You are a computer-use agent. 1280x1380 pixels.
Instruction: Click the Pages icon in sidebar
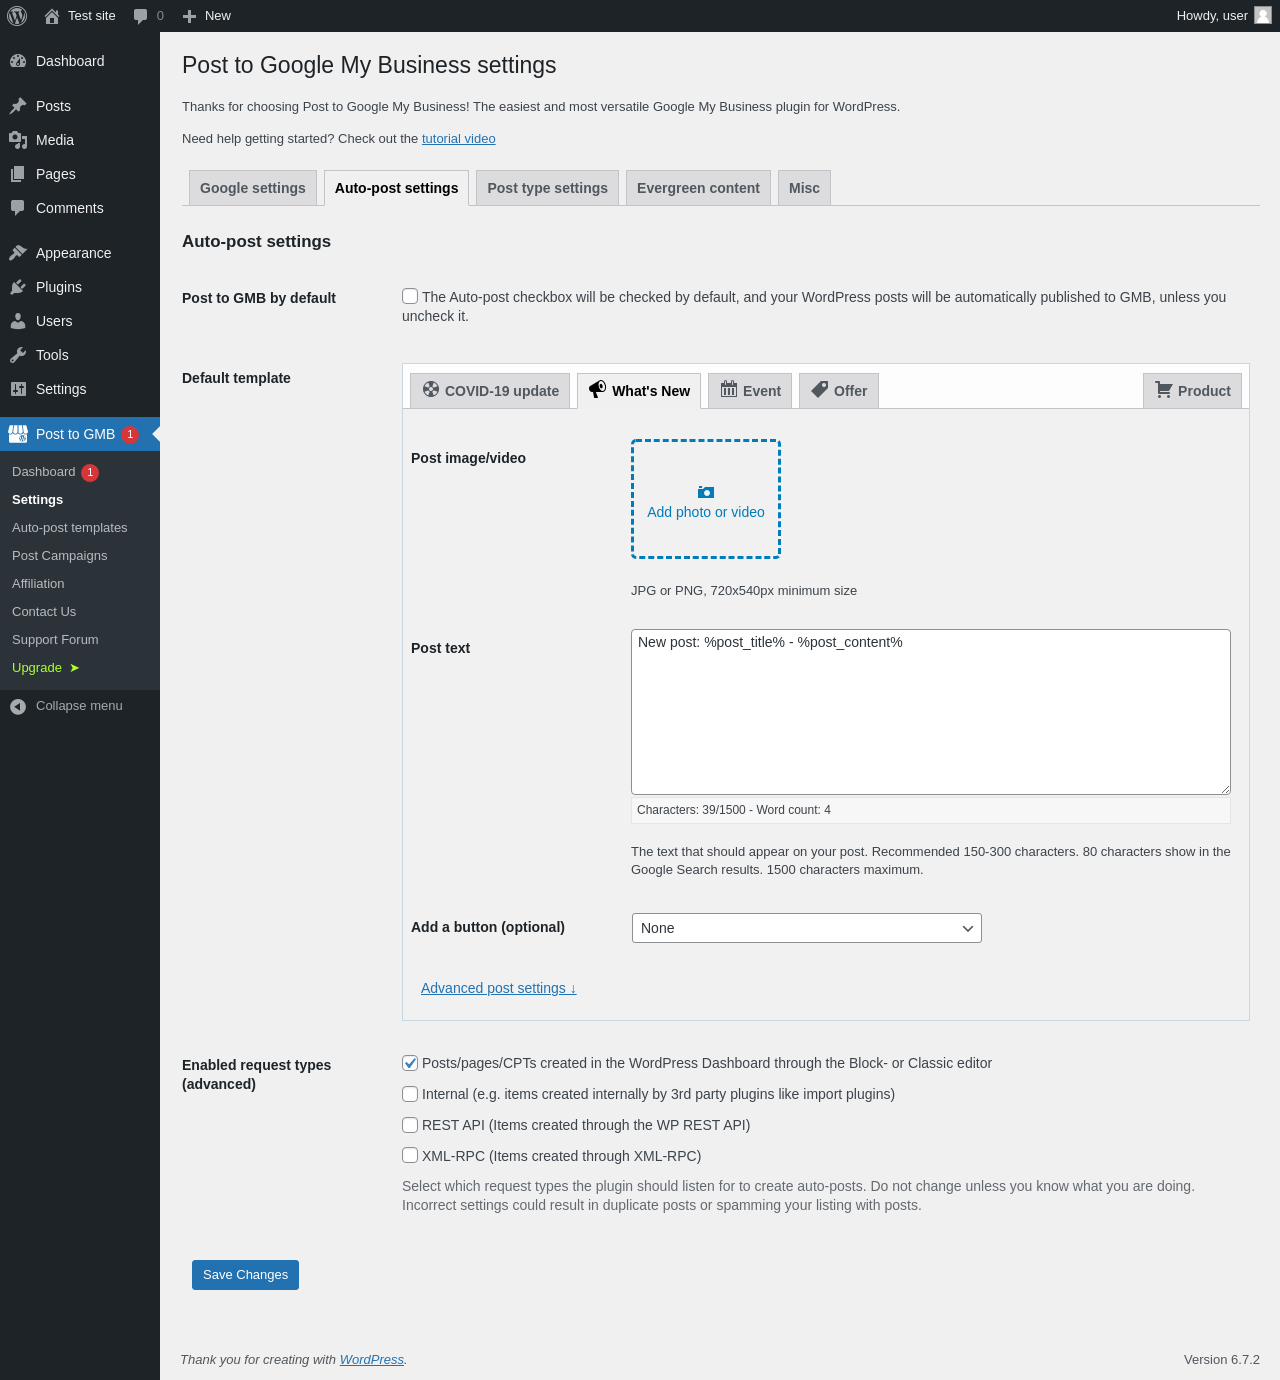click(18, 174)
